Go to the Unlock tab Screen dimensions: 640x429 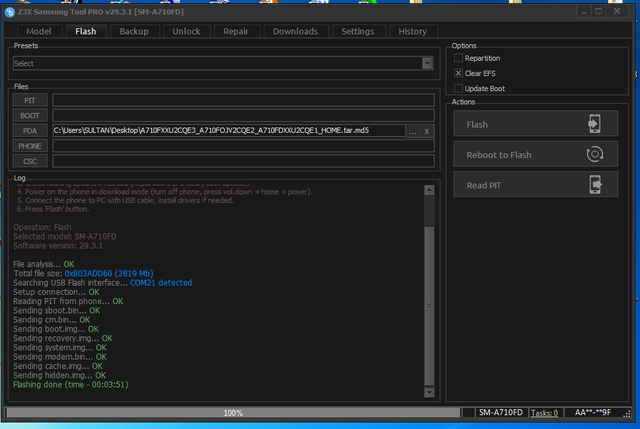click(186, 31)
